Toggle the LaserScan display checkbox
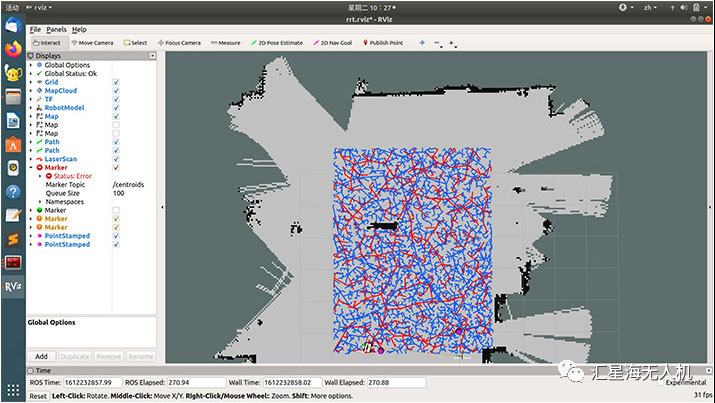This screenshot has width=715, height=403. [116, 159]
